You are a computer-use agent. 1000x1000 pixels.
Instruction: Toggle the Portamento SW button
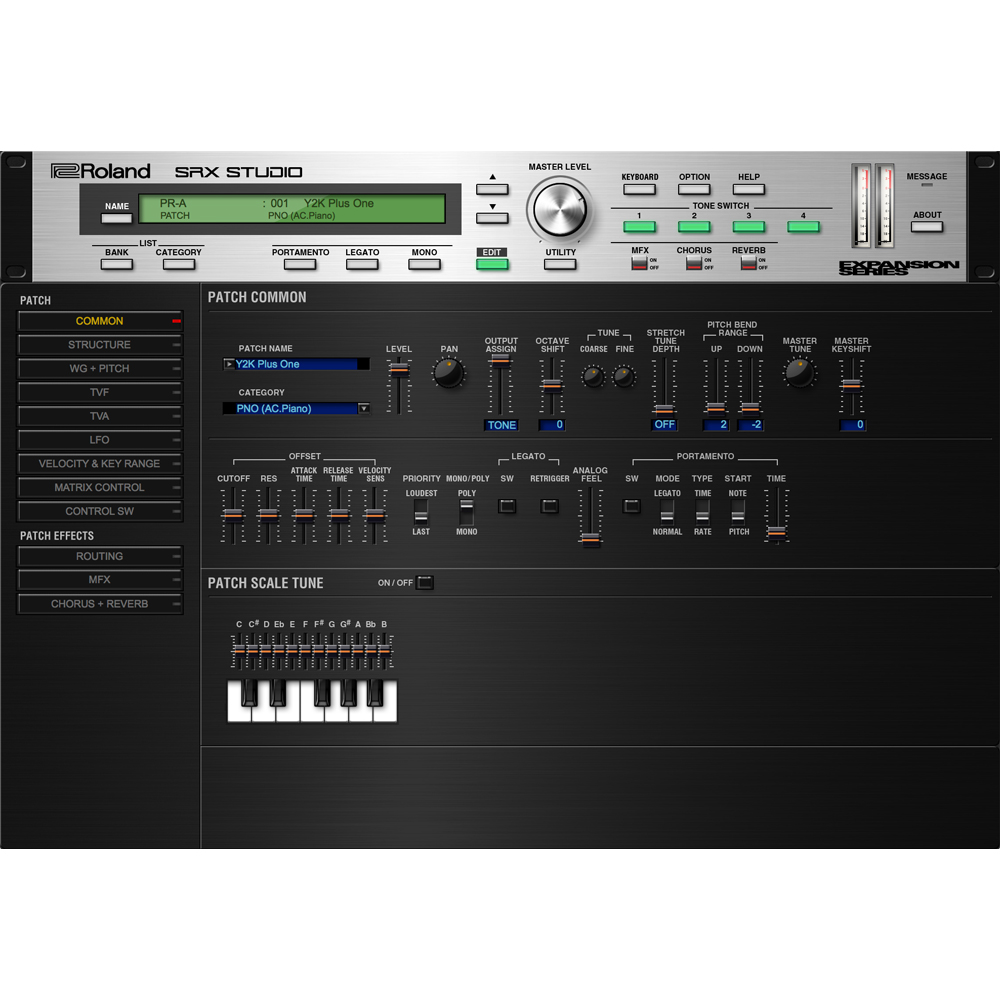[631, 506]
